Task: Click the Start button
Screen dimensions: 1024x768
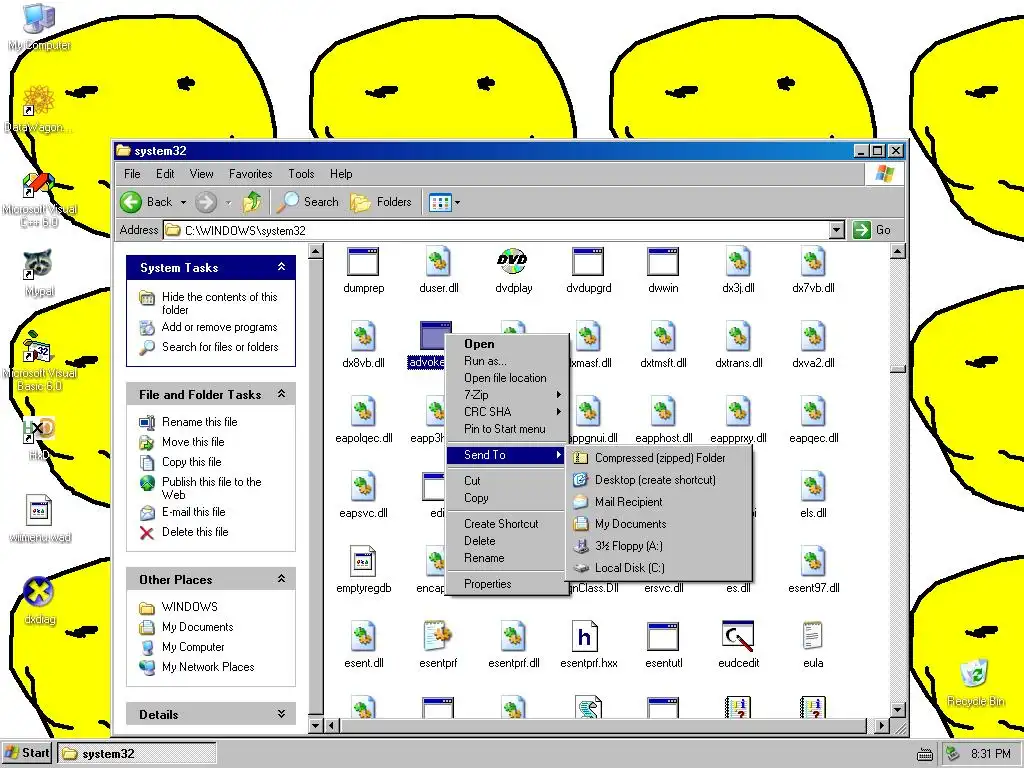Action: click(x=27, y=753)
